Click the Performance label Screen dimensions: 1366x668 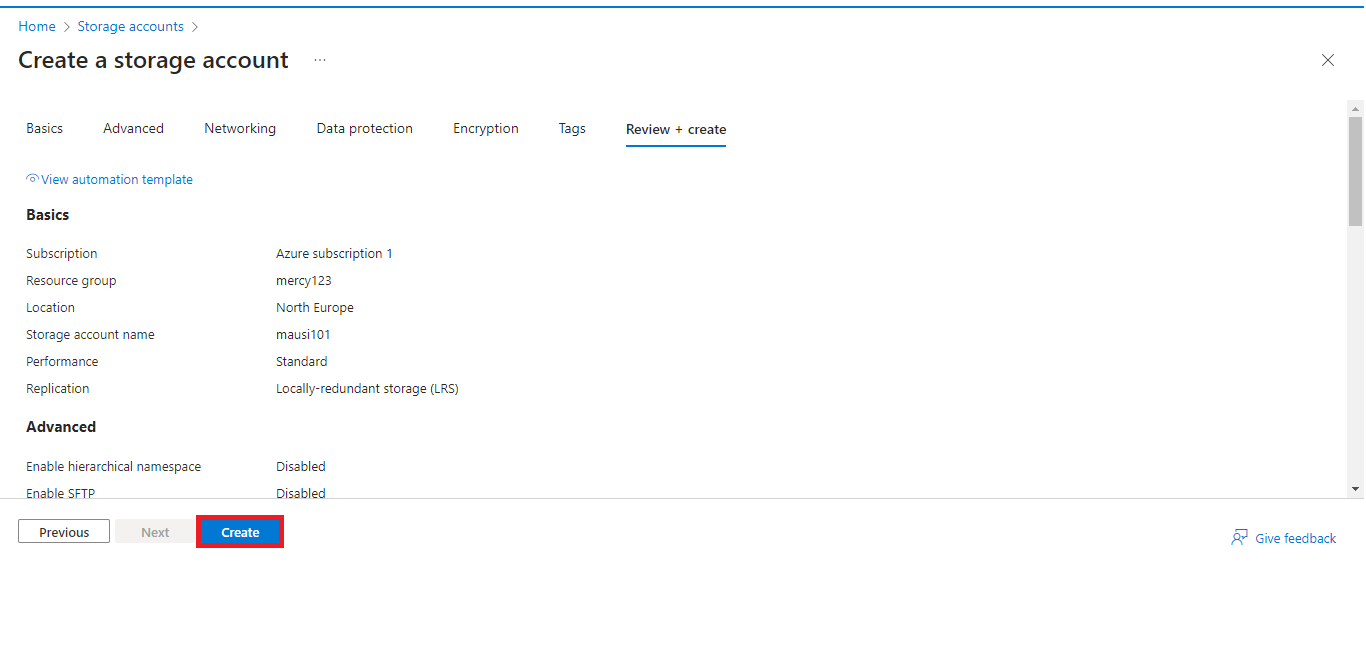[x=62, y=362]
